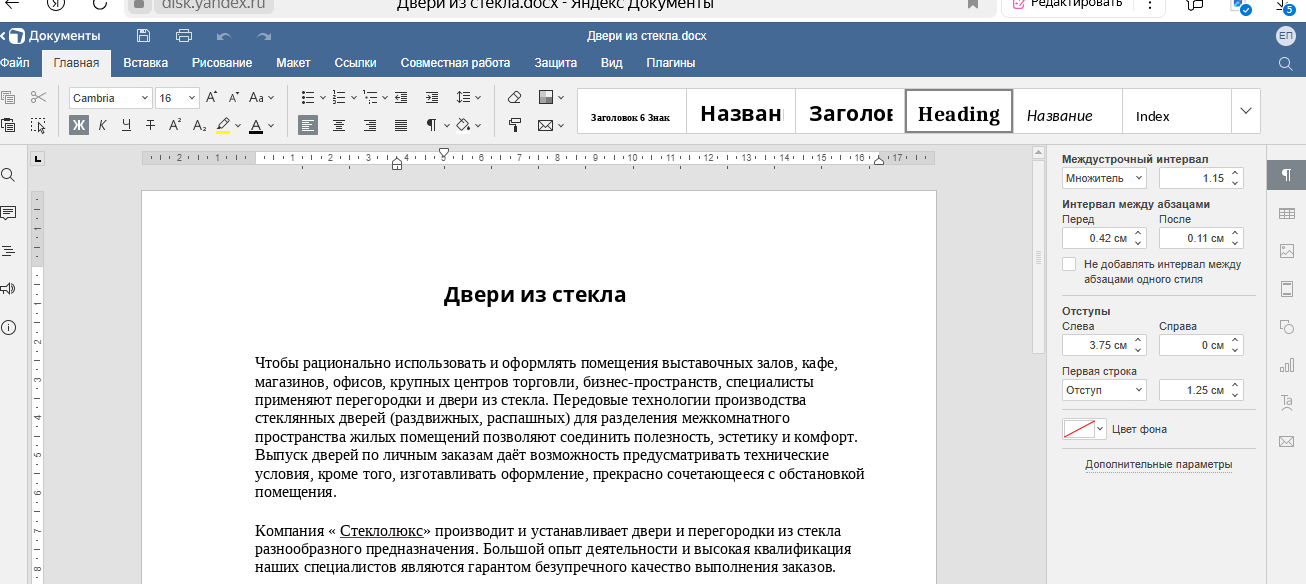Viewport: 1306px width, 584px height.
Task: Open Chart settings in right sidebar
Action: tap(1286, 365)
